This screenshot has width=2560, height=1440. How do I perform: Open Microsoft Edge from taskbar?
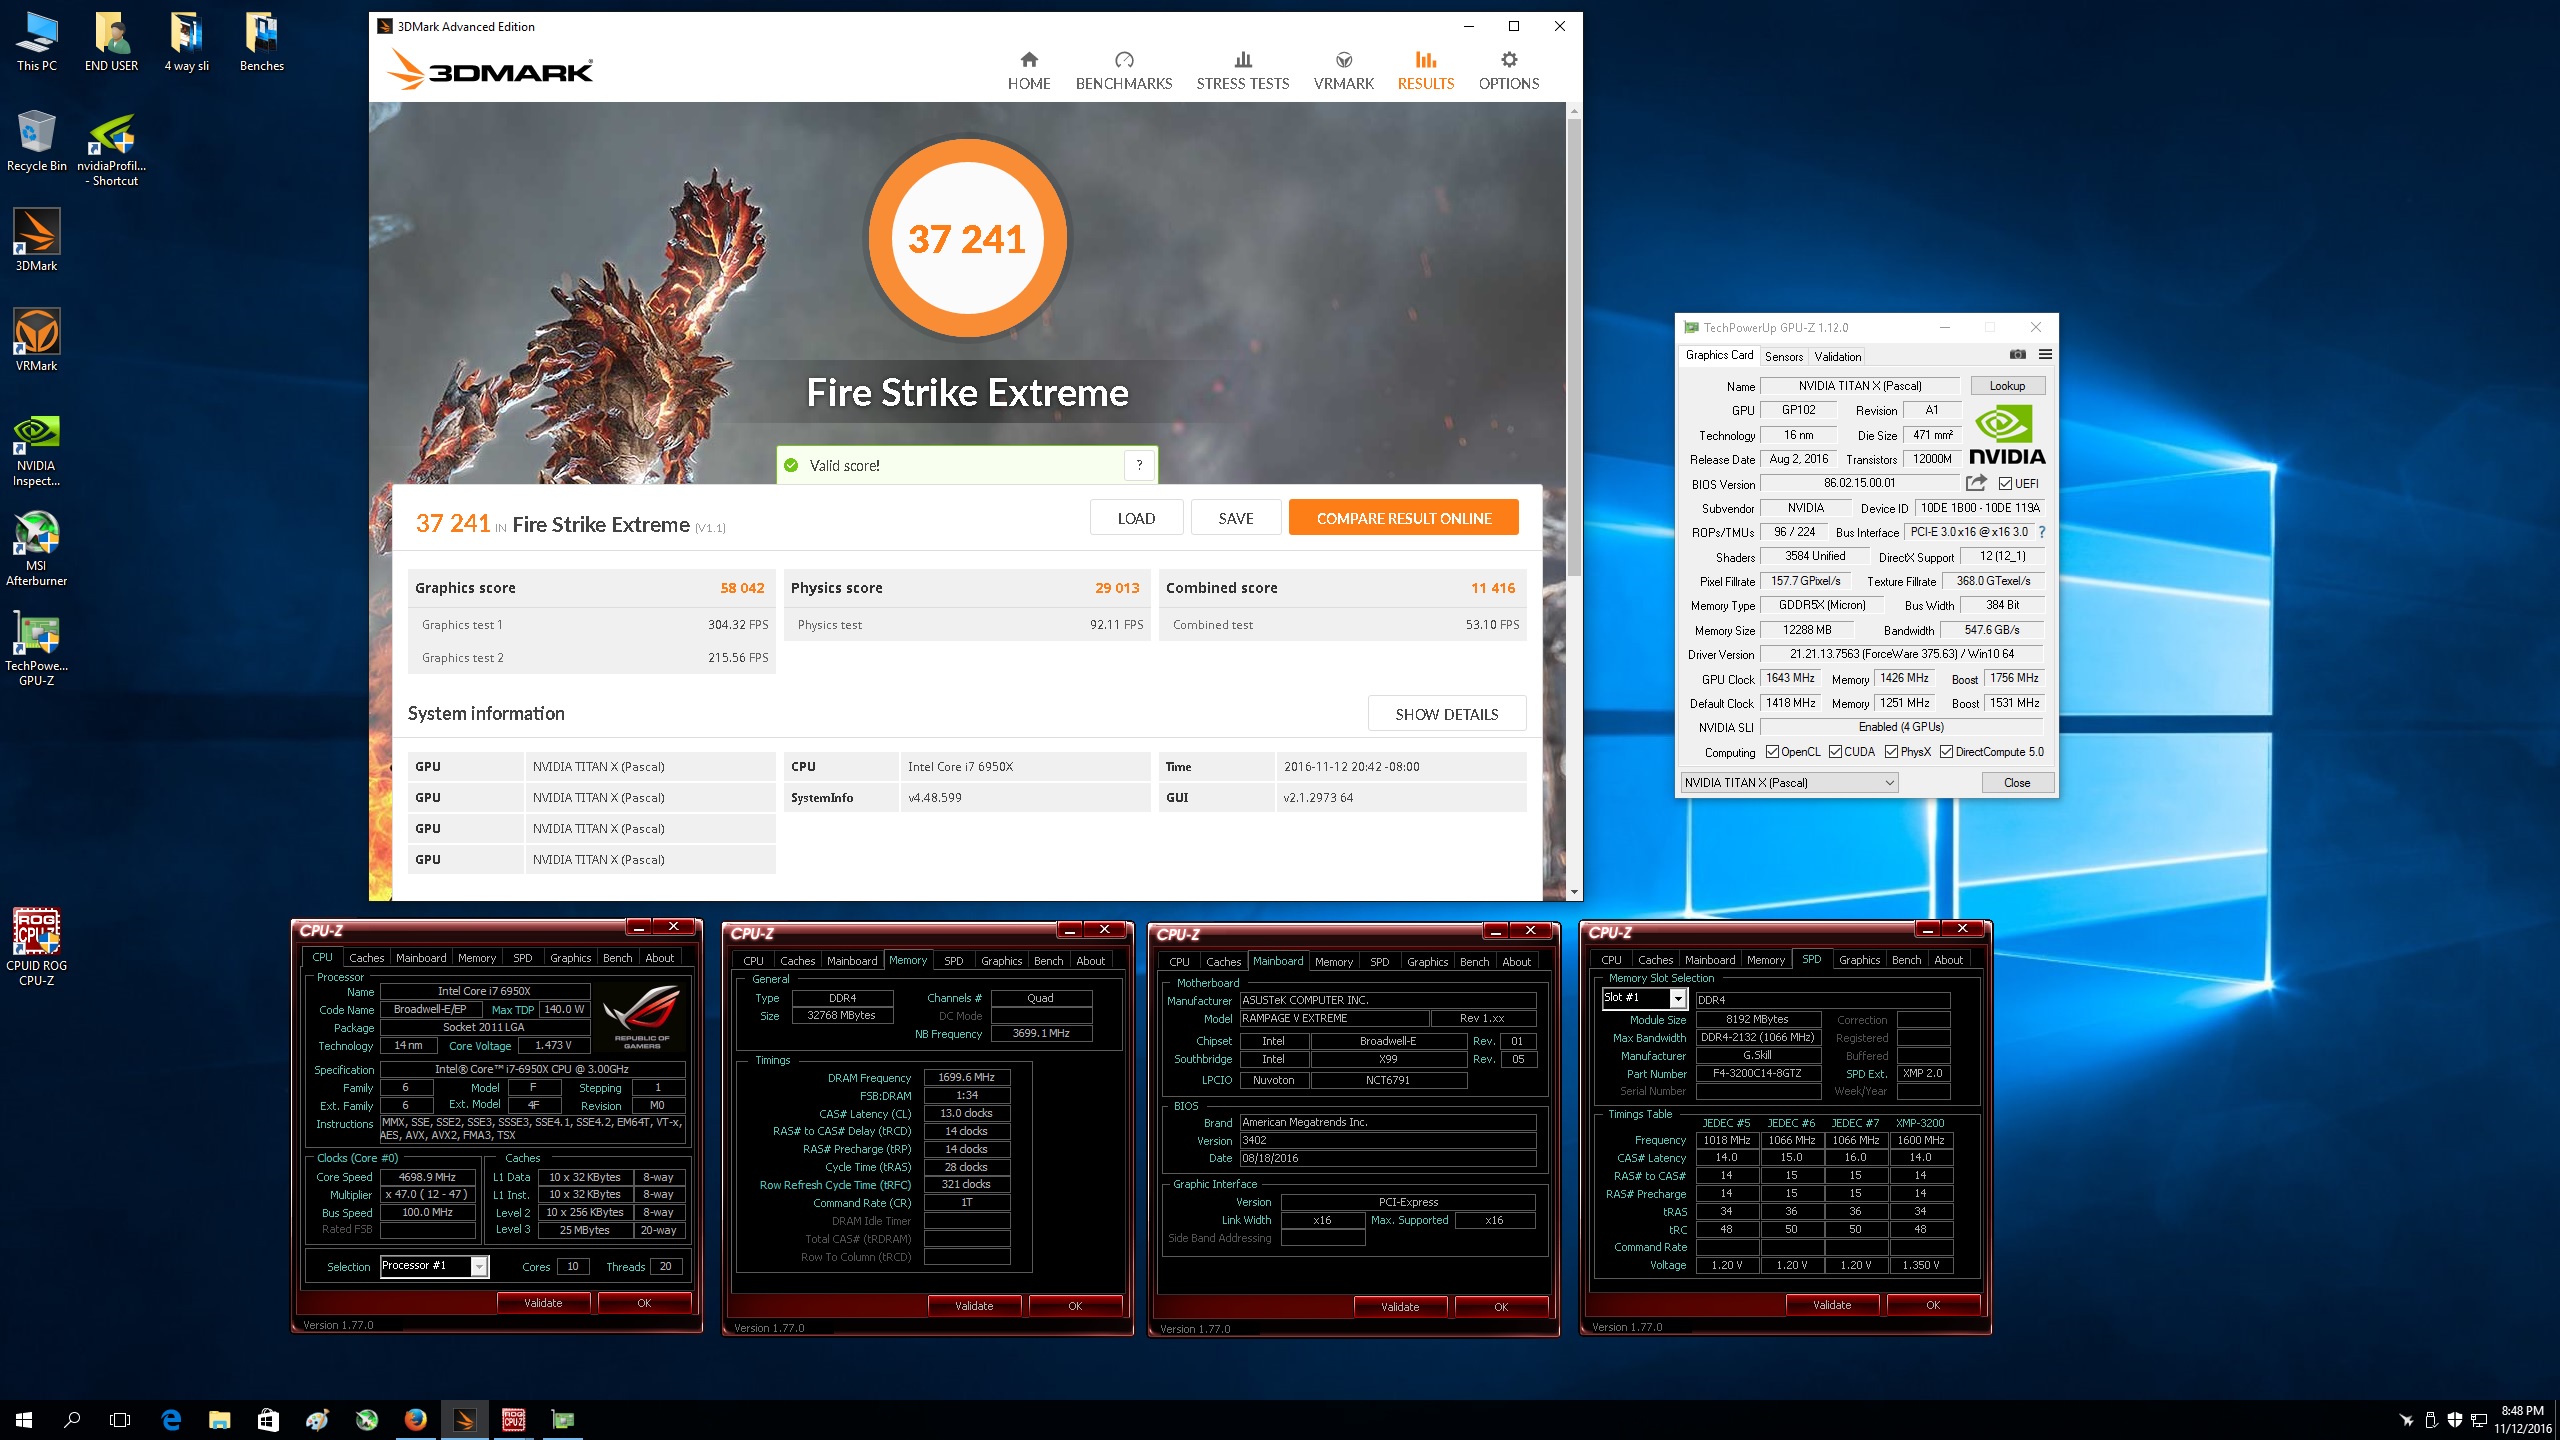(x=171, y=1420)
